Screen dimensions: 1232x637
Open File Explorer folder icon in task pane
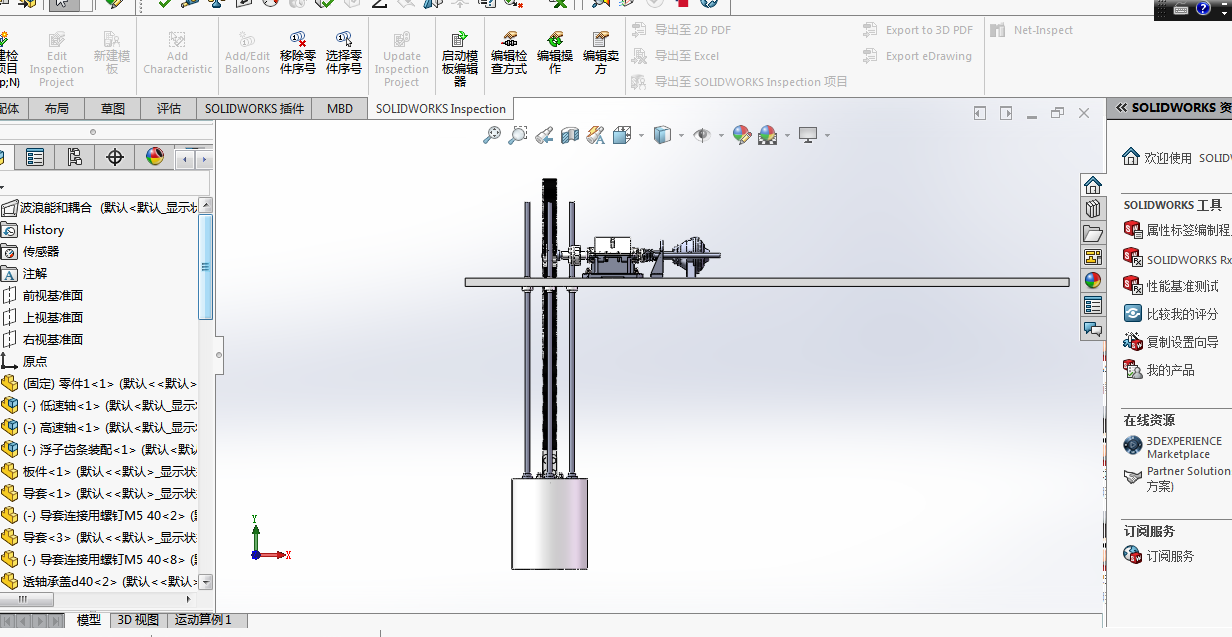[x=1093, y=233]
